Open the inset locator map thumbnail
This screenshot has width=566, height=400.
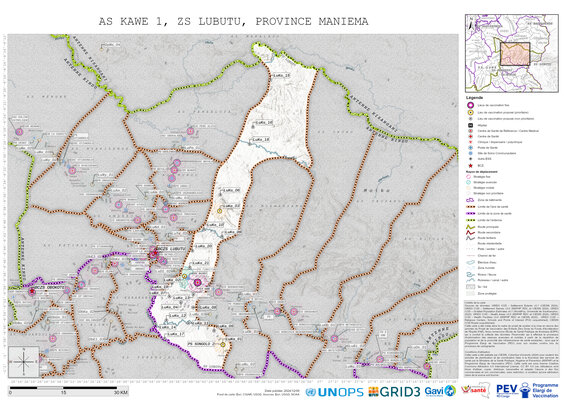click(x=512, y=53)
